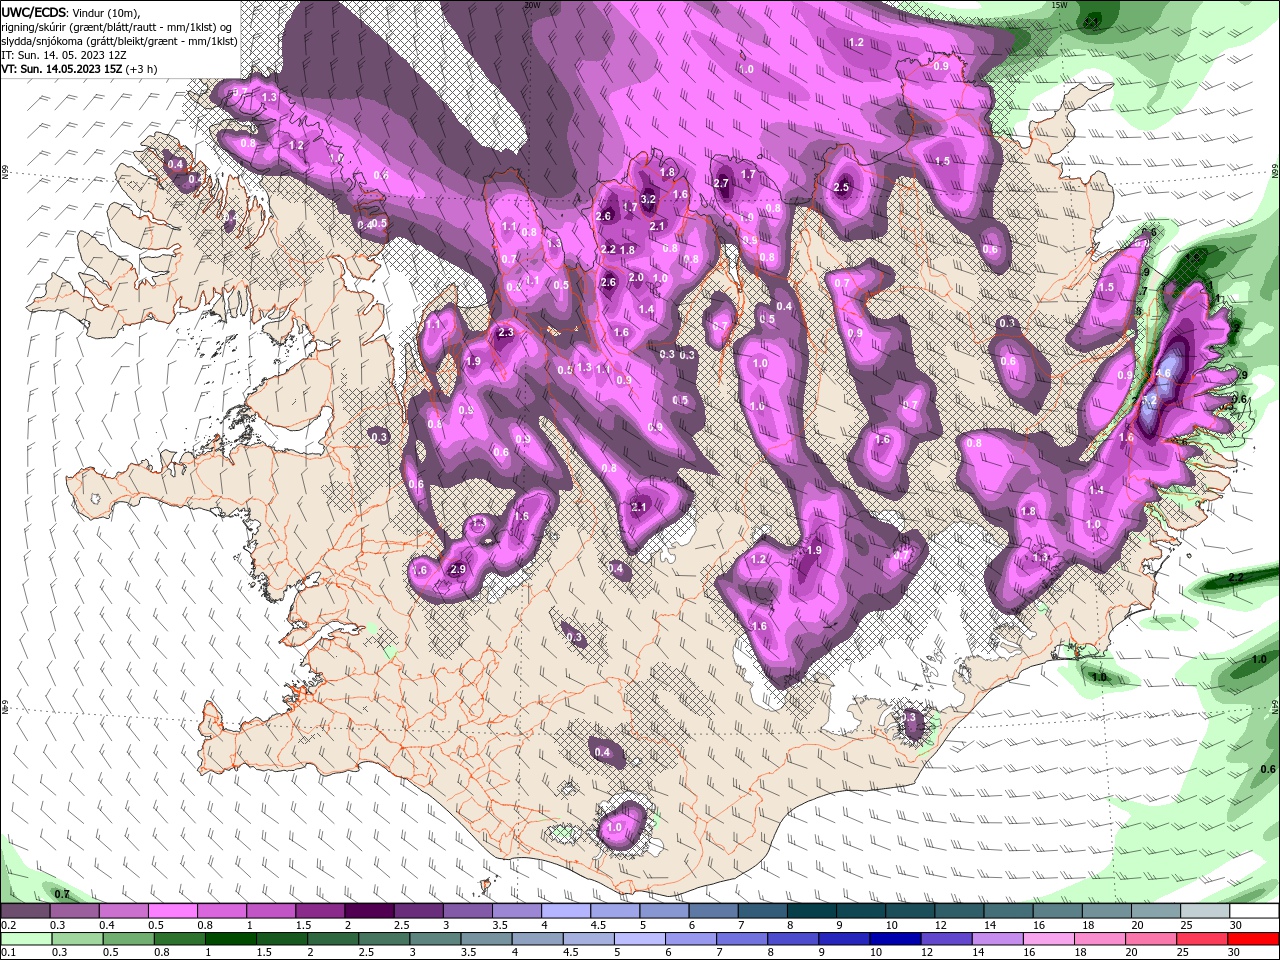Click the rain legend label 0.1
This screenshot has width=1280, height=960.
pyautogui.click(x=9, y=953)
